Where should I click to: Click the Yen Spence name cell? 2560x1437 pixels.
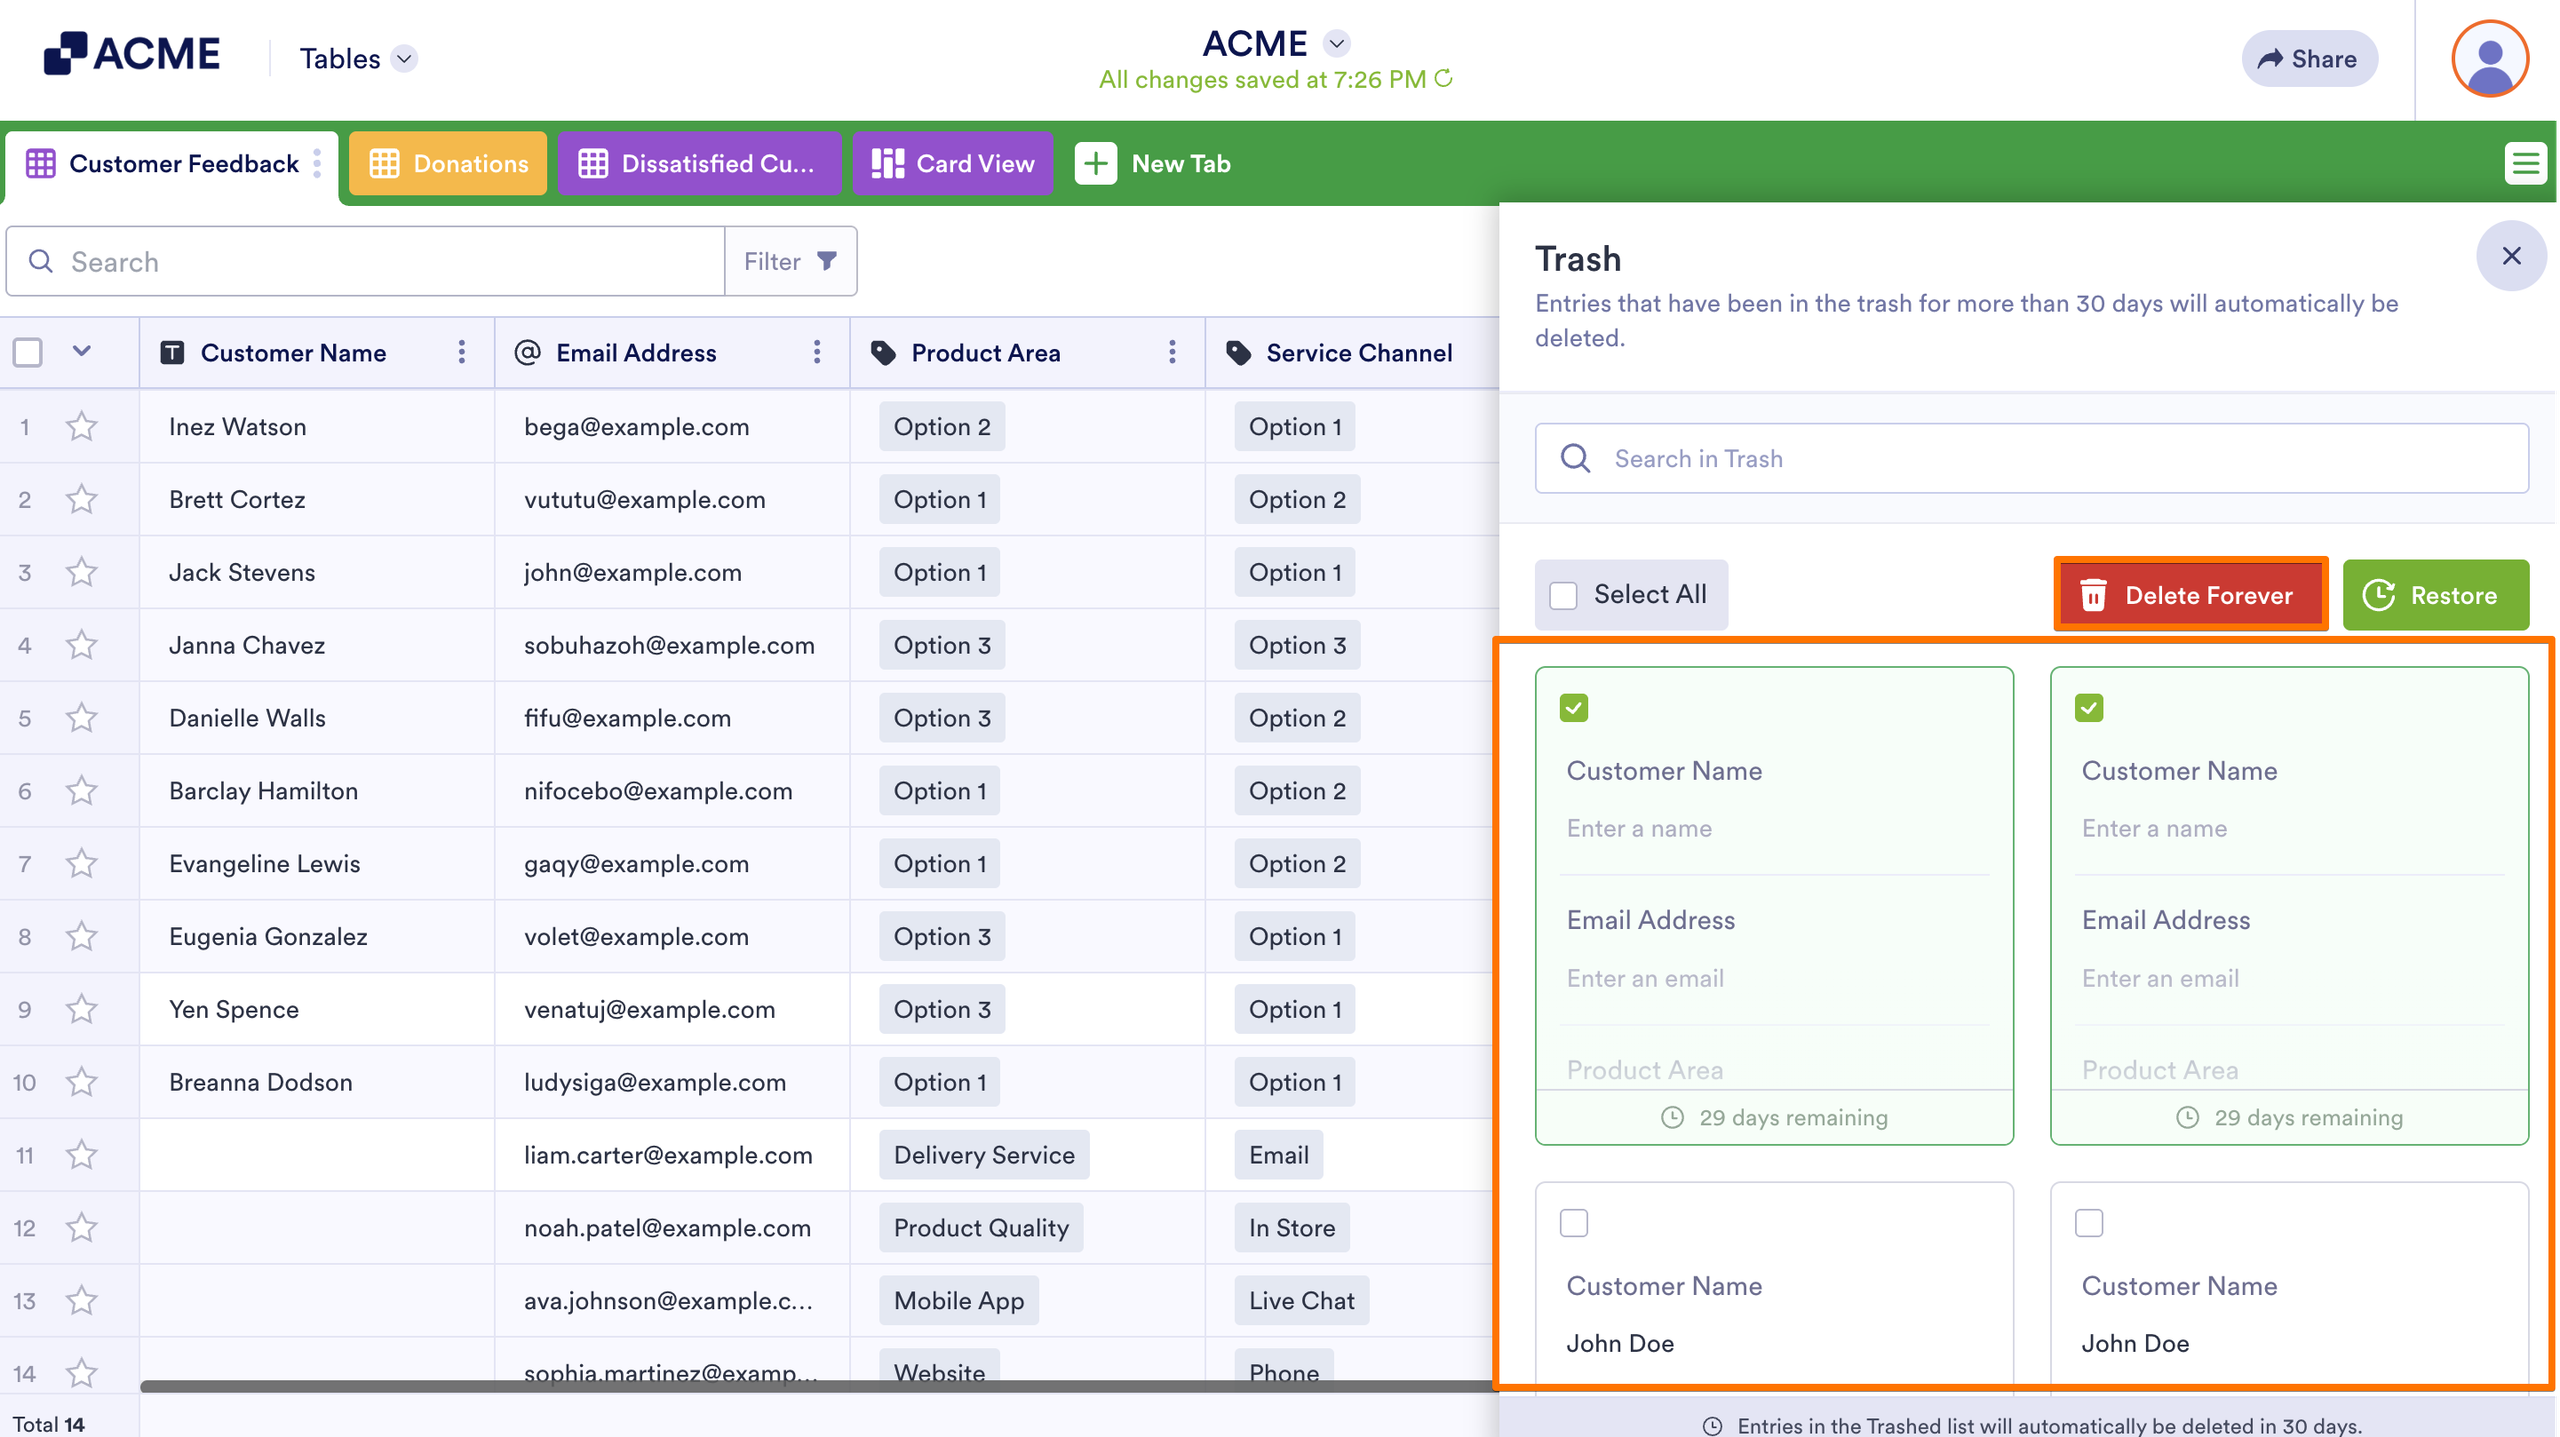pyautogui.click(x=316, y=1009)
